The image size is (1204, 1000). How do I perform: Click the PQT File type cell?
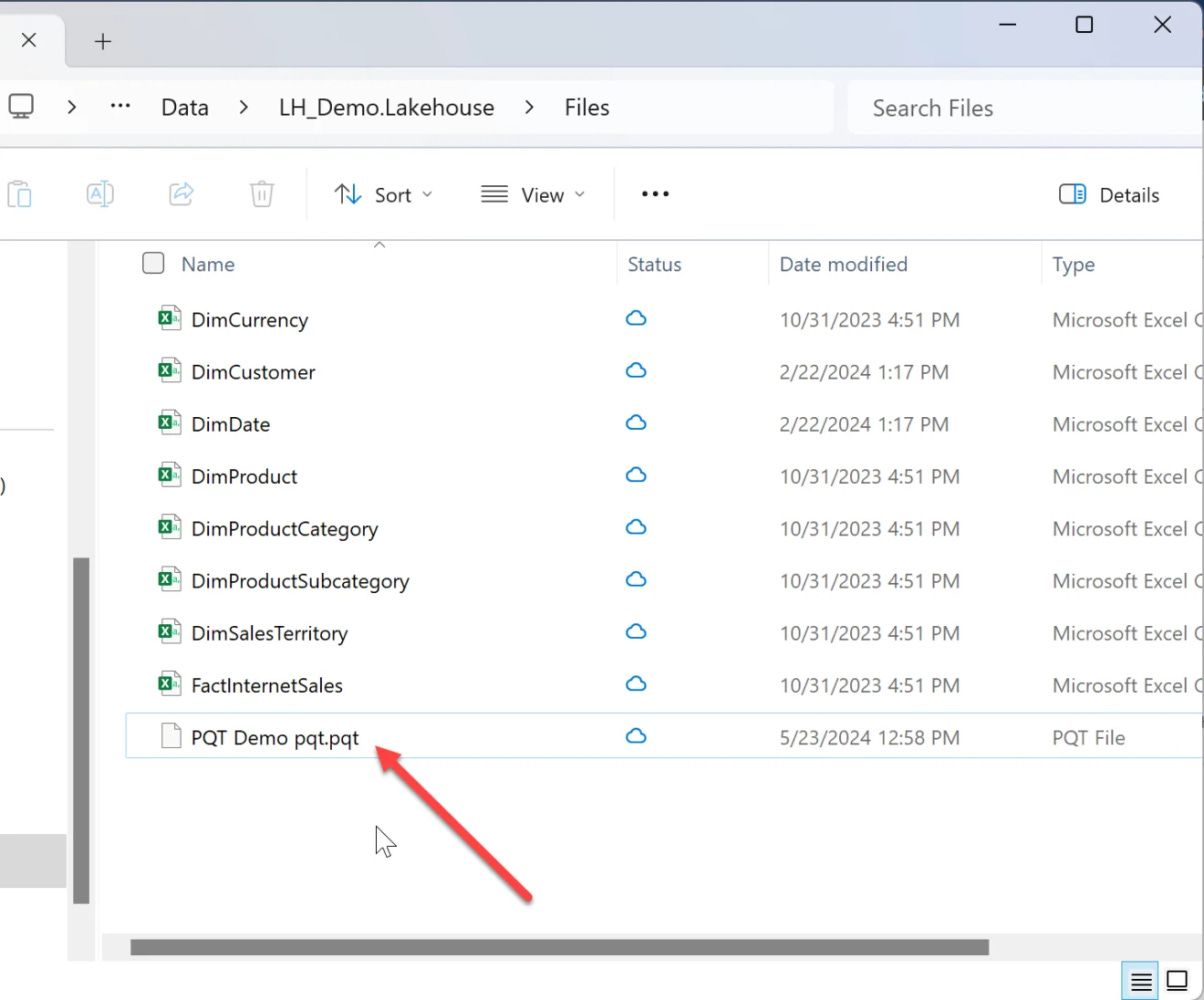tap(1089, 738)
